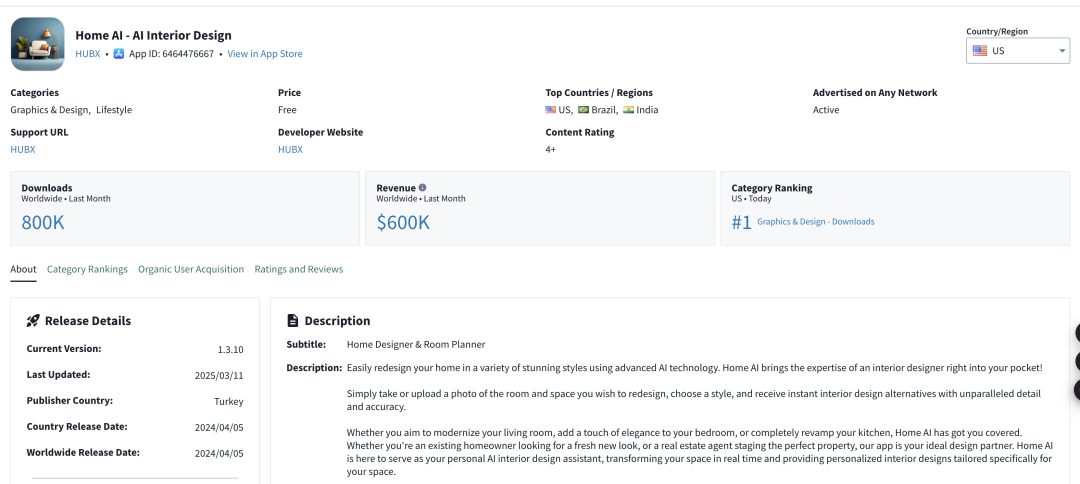Click the Active advertised status text
This screenshot has height=484, width=1080.
tap(826, 110)
